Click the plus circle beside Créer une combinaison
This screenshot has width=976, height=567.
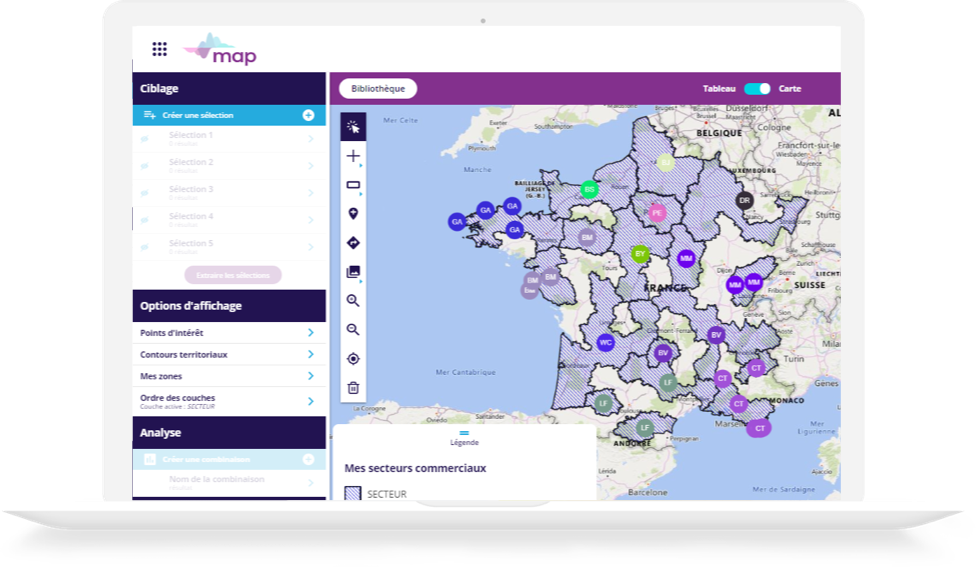coord(308,459)
